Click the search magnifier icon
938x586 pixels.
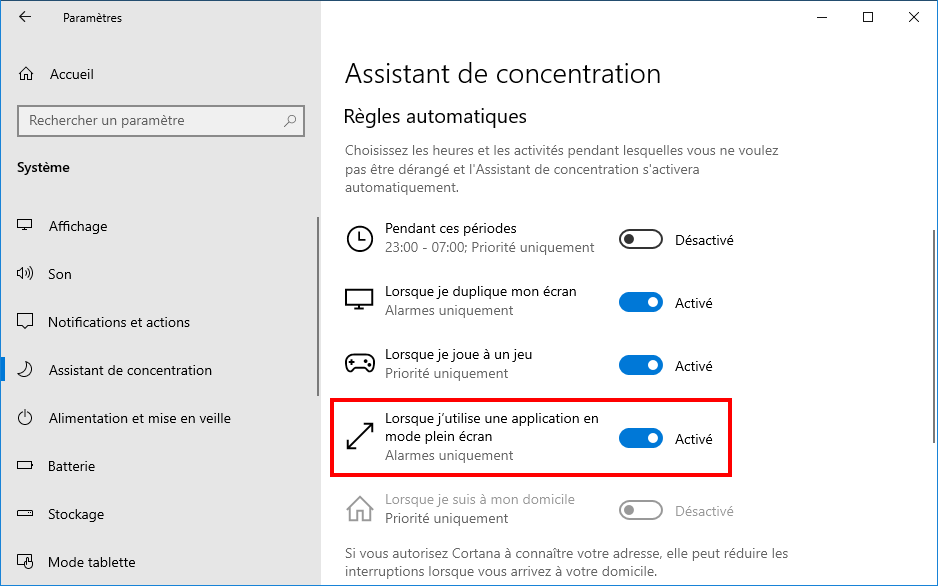pyautogui.click(x=290, y=121)
